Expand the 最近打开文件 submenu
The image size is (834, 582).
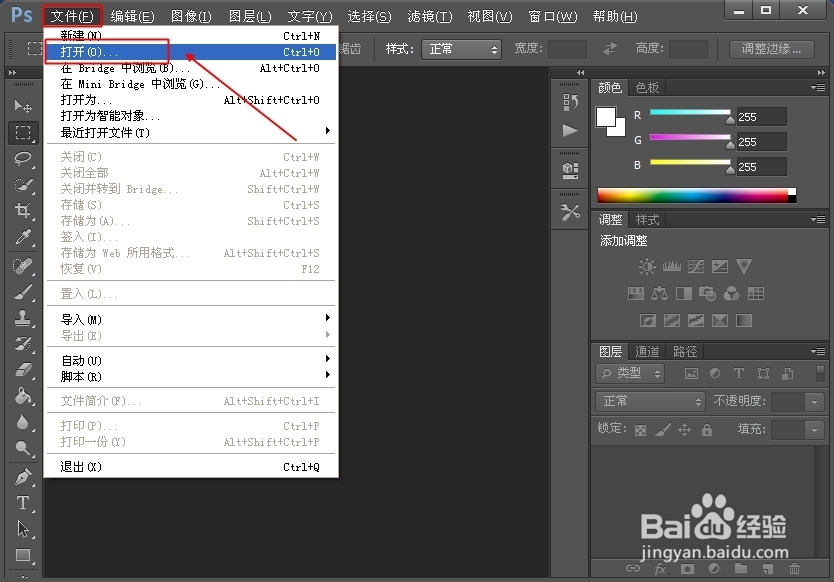click(190, 132)
